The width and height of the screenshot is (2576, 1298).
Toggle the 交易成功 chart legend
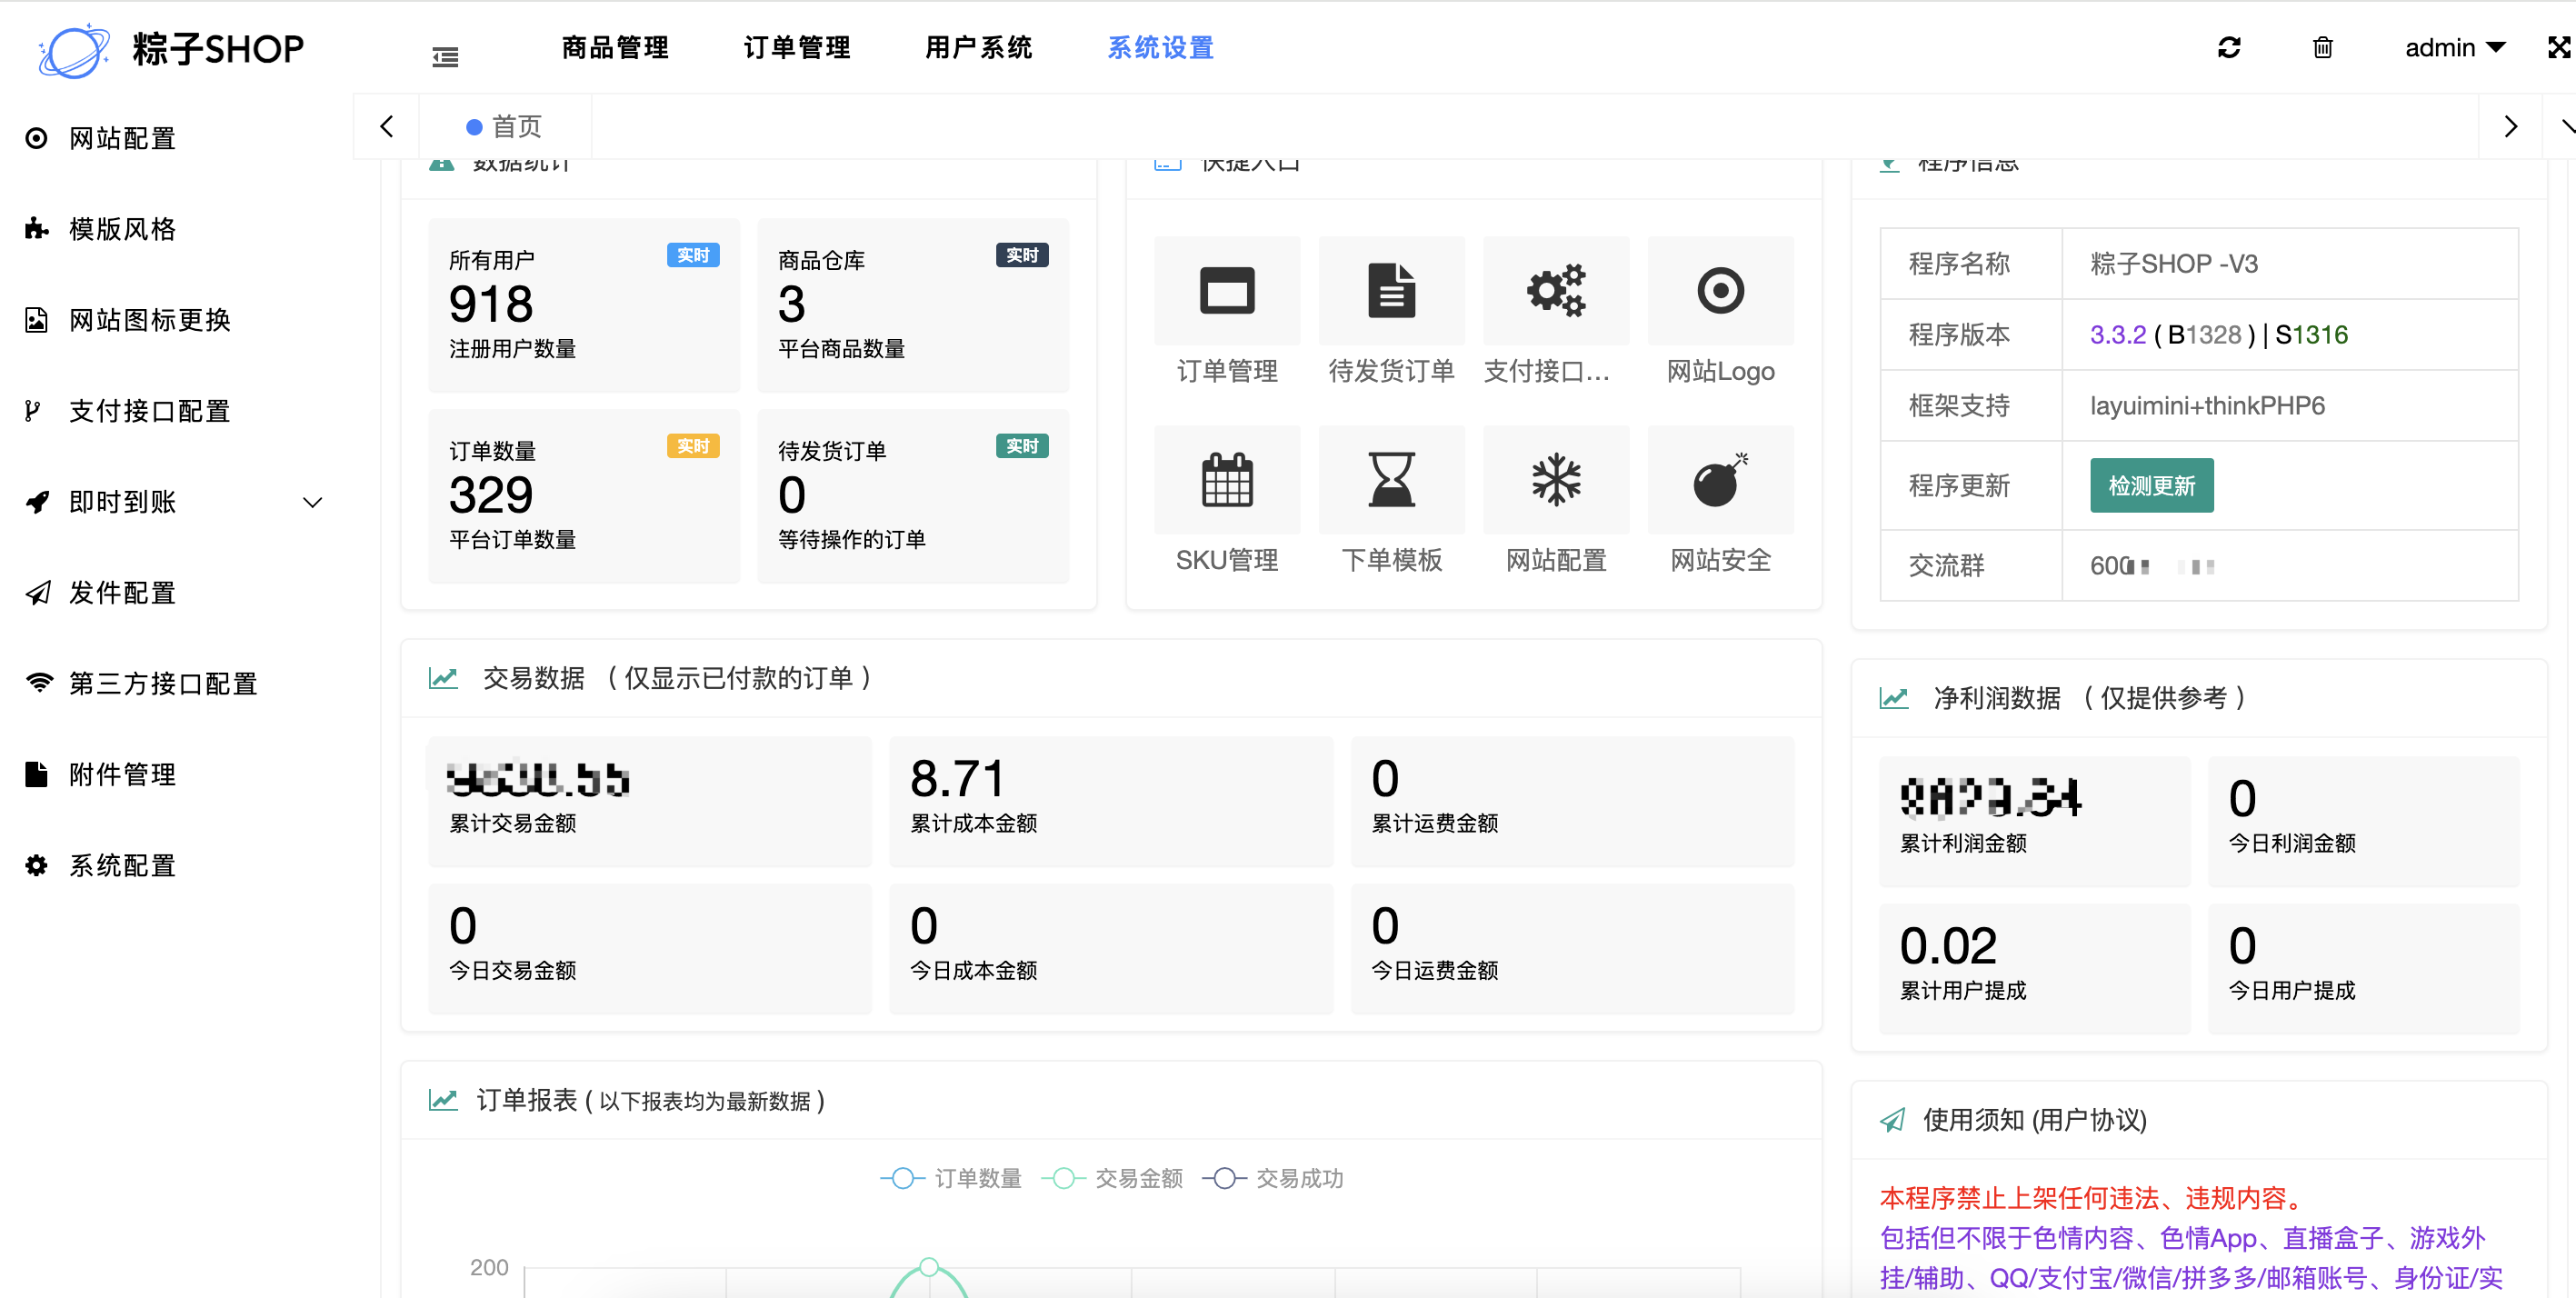1273,1179
